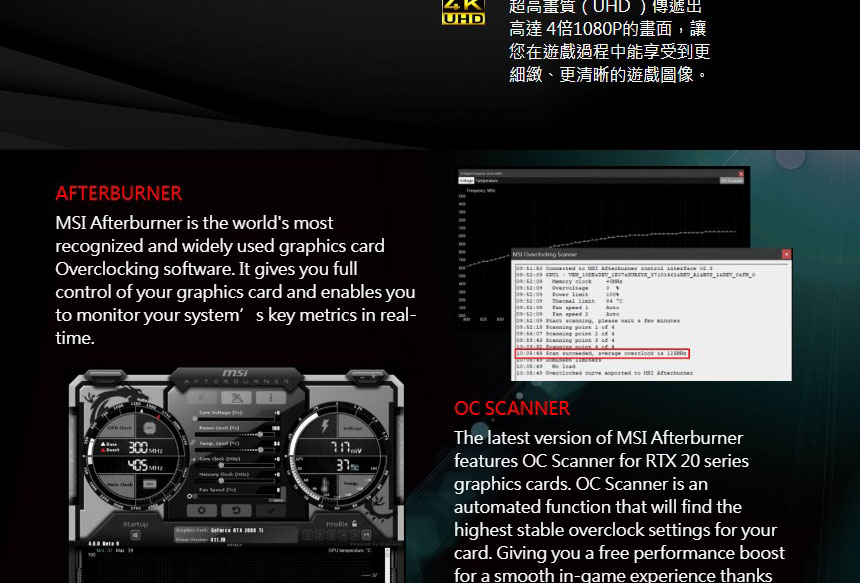Click the OC Scanner button in curve editor

point(732,180)
